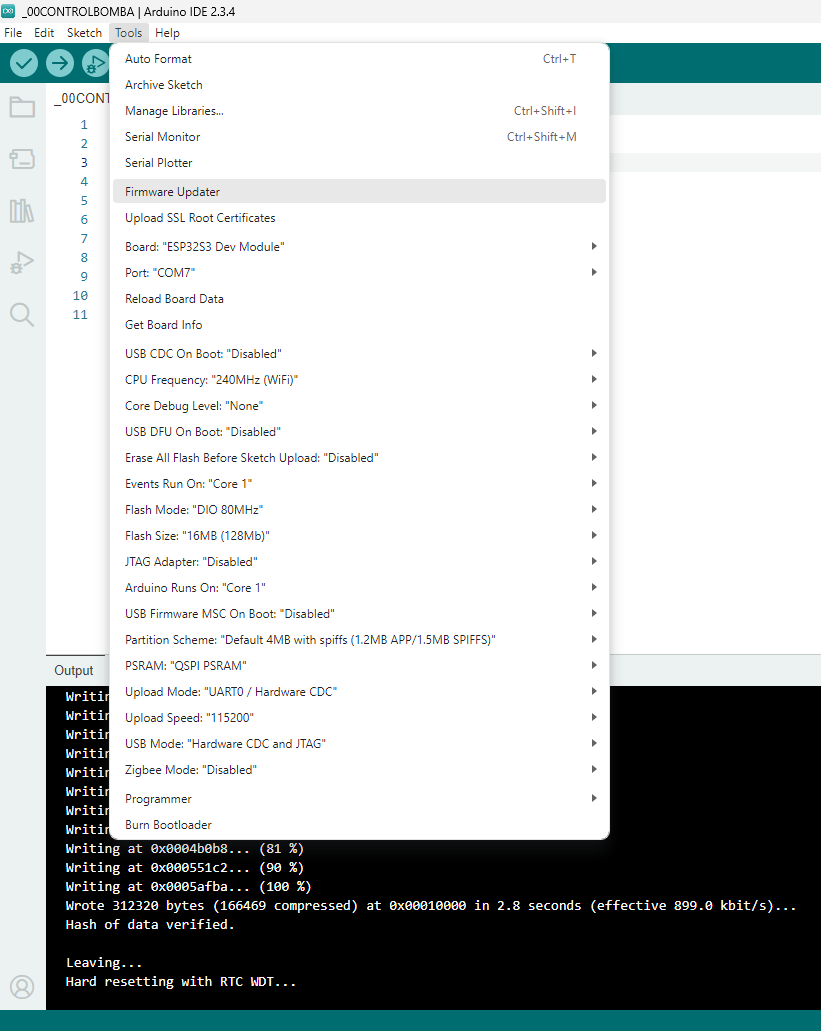Choose Firmware Updater menu entry

(x=172, y=192)
